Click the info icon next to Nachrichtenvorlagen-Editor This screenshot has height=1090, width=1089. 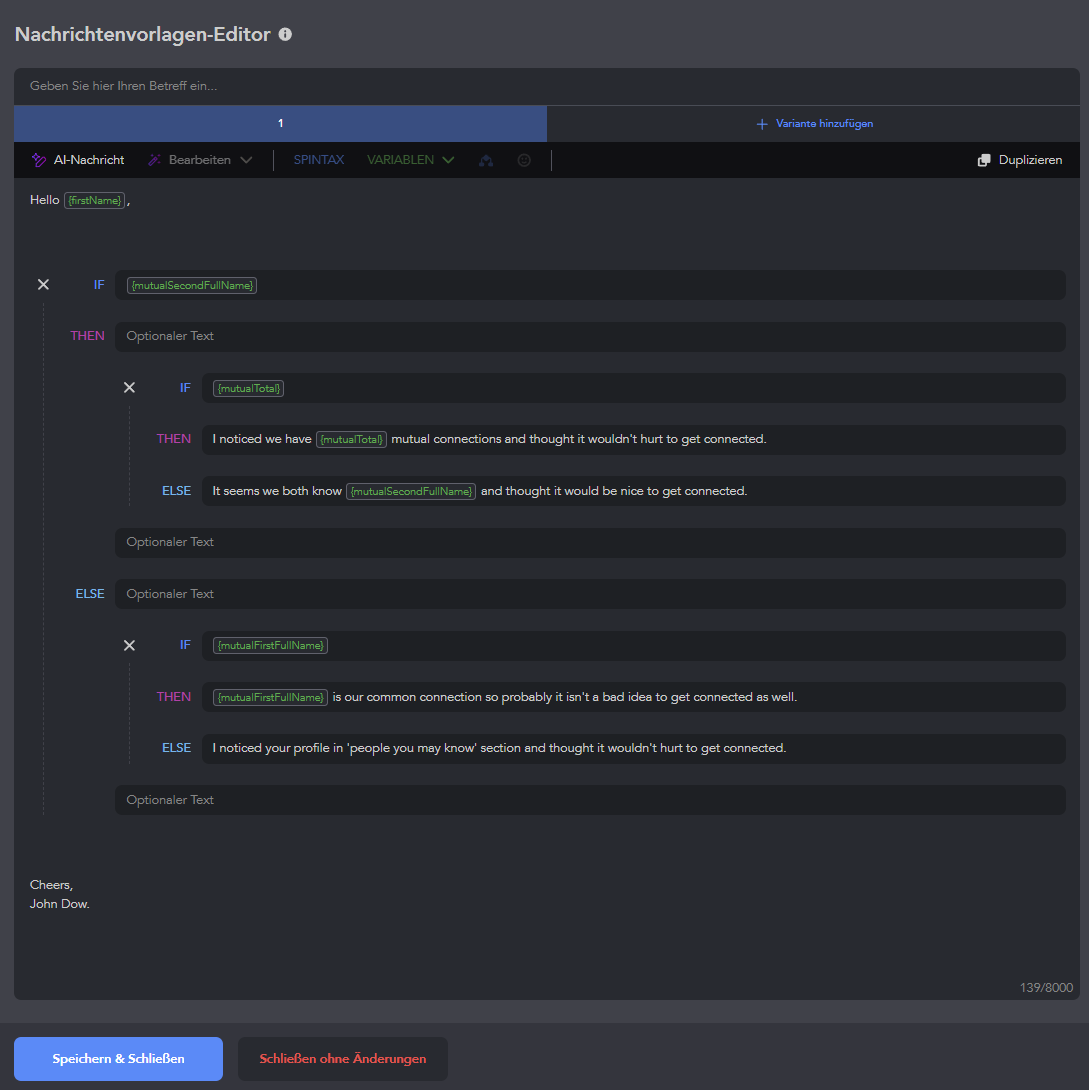tap(285, 34)
